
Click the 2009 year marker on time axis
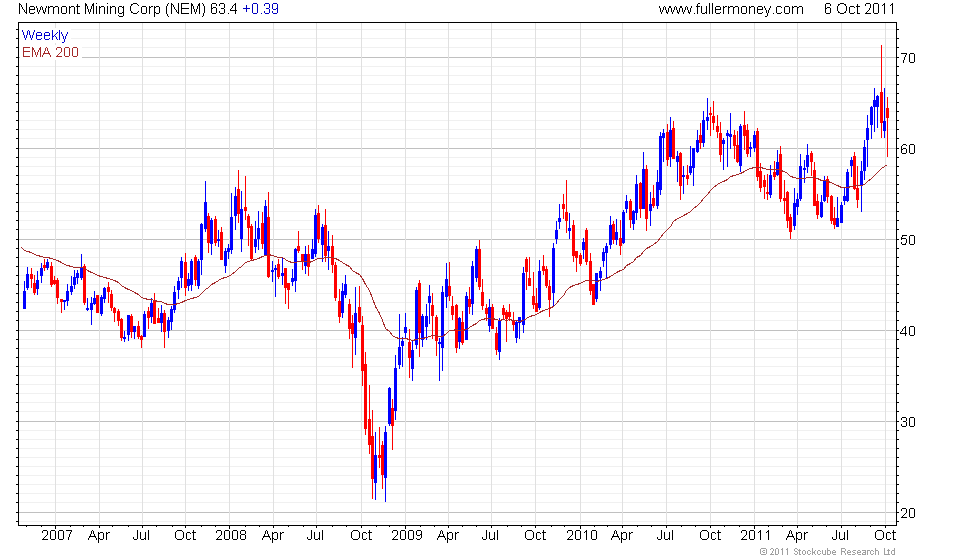pyautogui.click(x=406, y=535)
